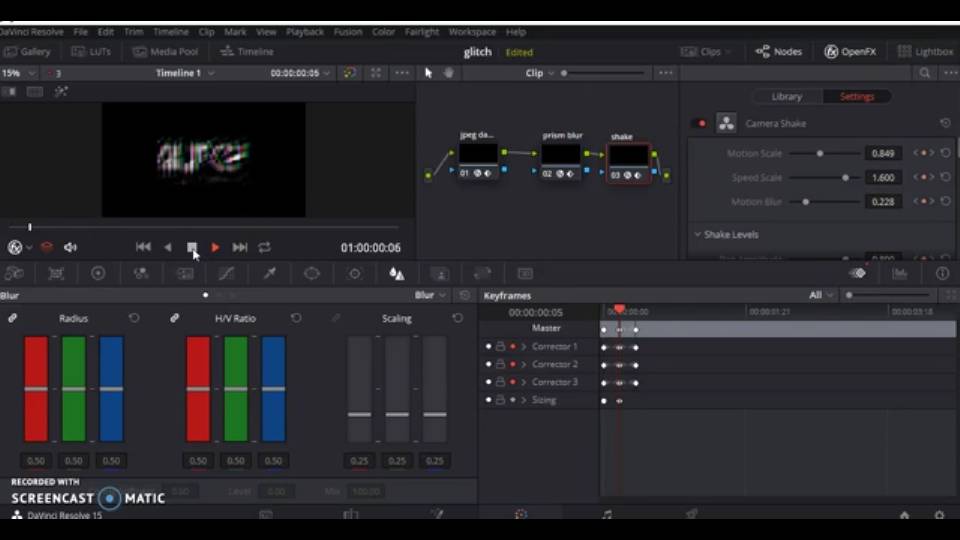Expand the Corrector 2 keyframe track
Viewport: 960px width, 540px height.
524,365
